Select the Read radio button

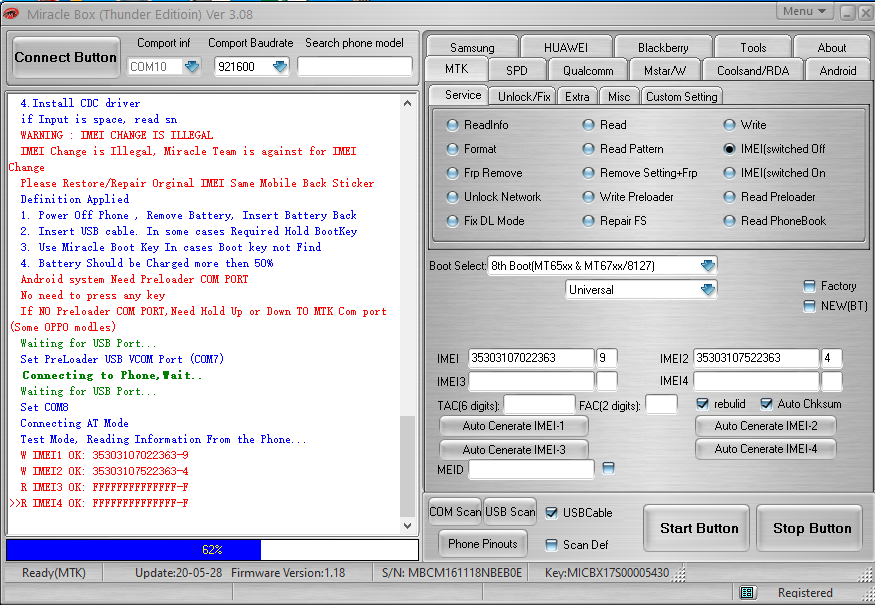pos(588,125)
